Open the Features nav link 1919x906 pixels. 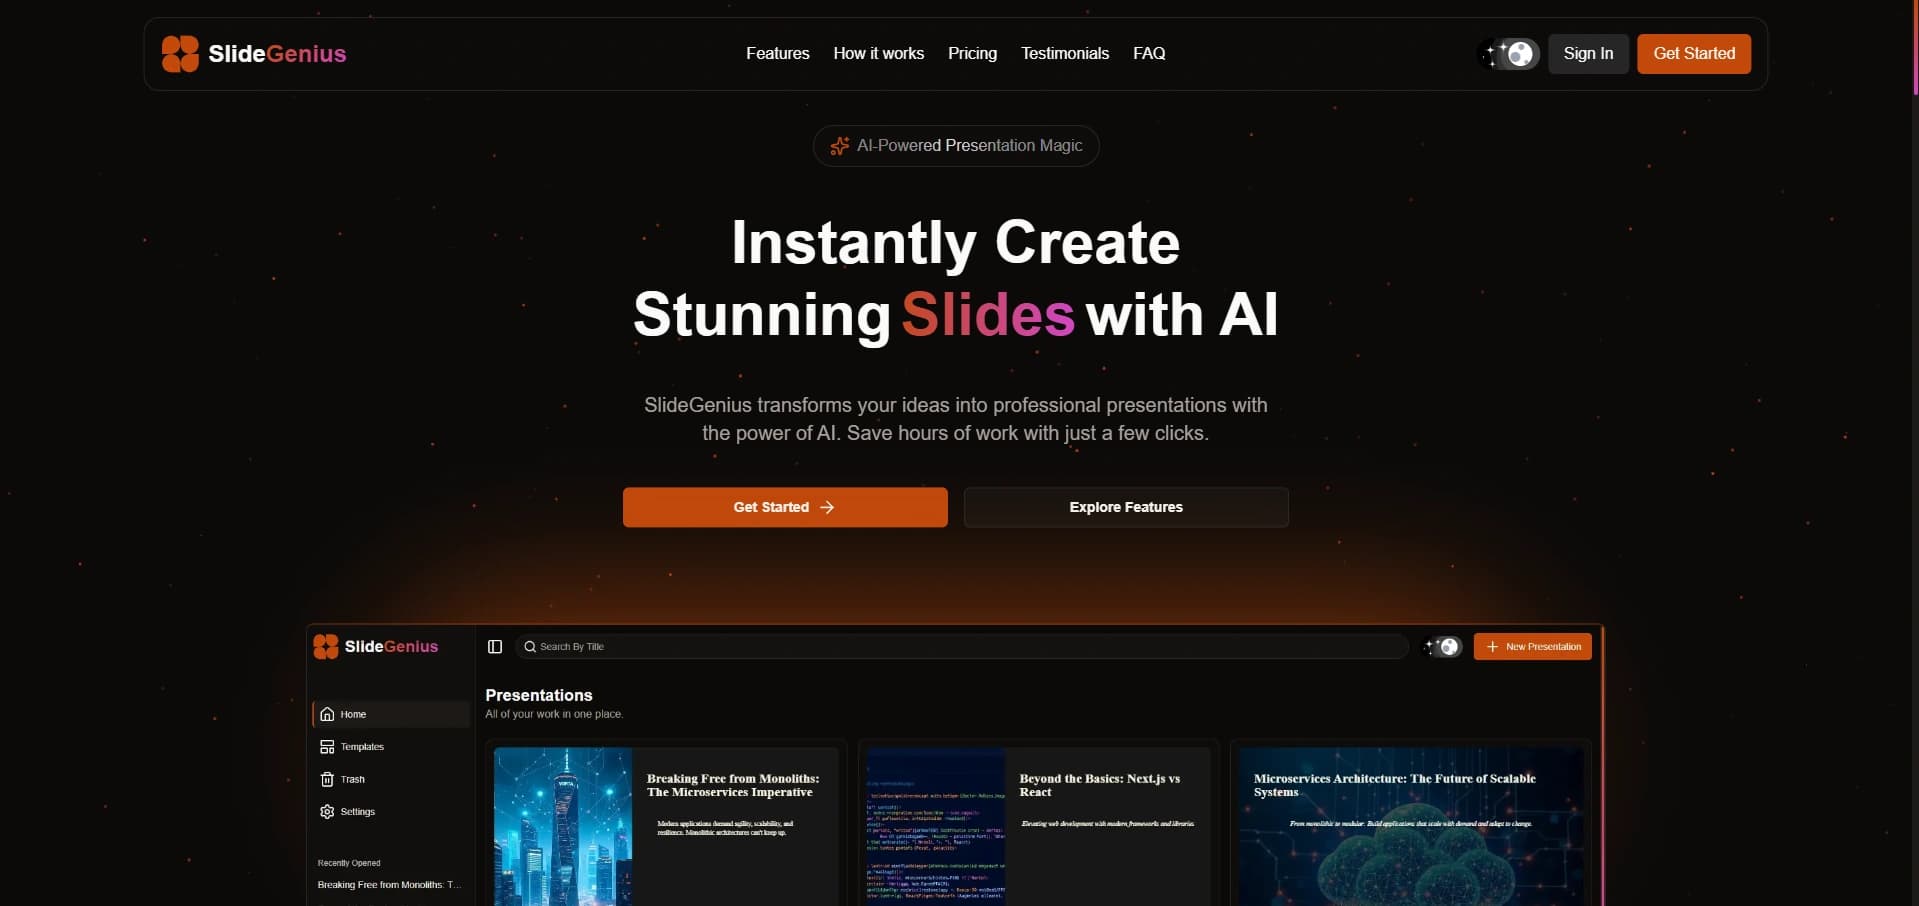tap(777, 54)
